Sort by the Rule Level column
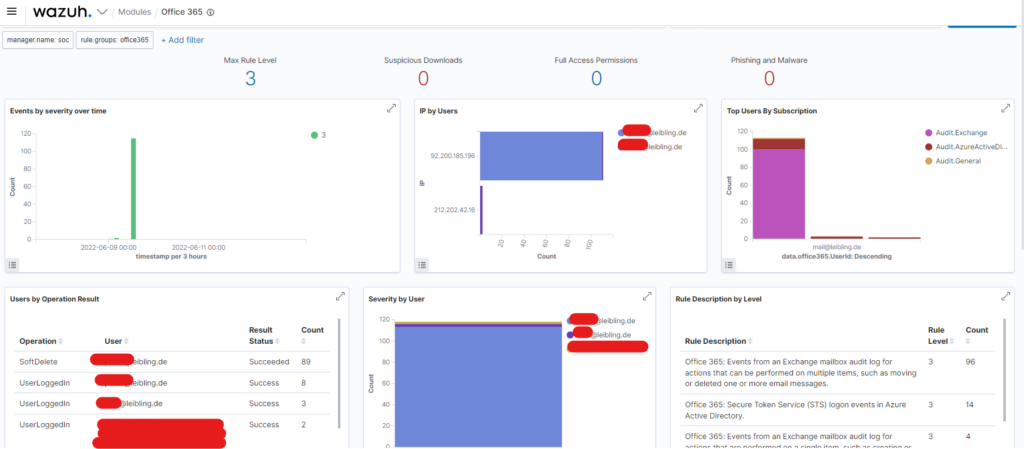 938,335
